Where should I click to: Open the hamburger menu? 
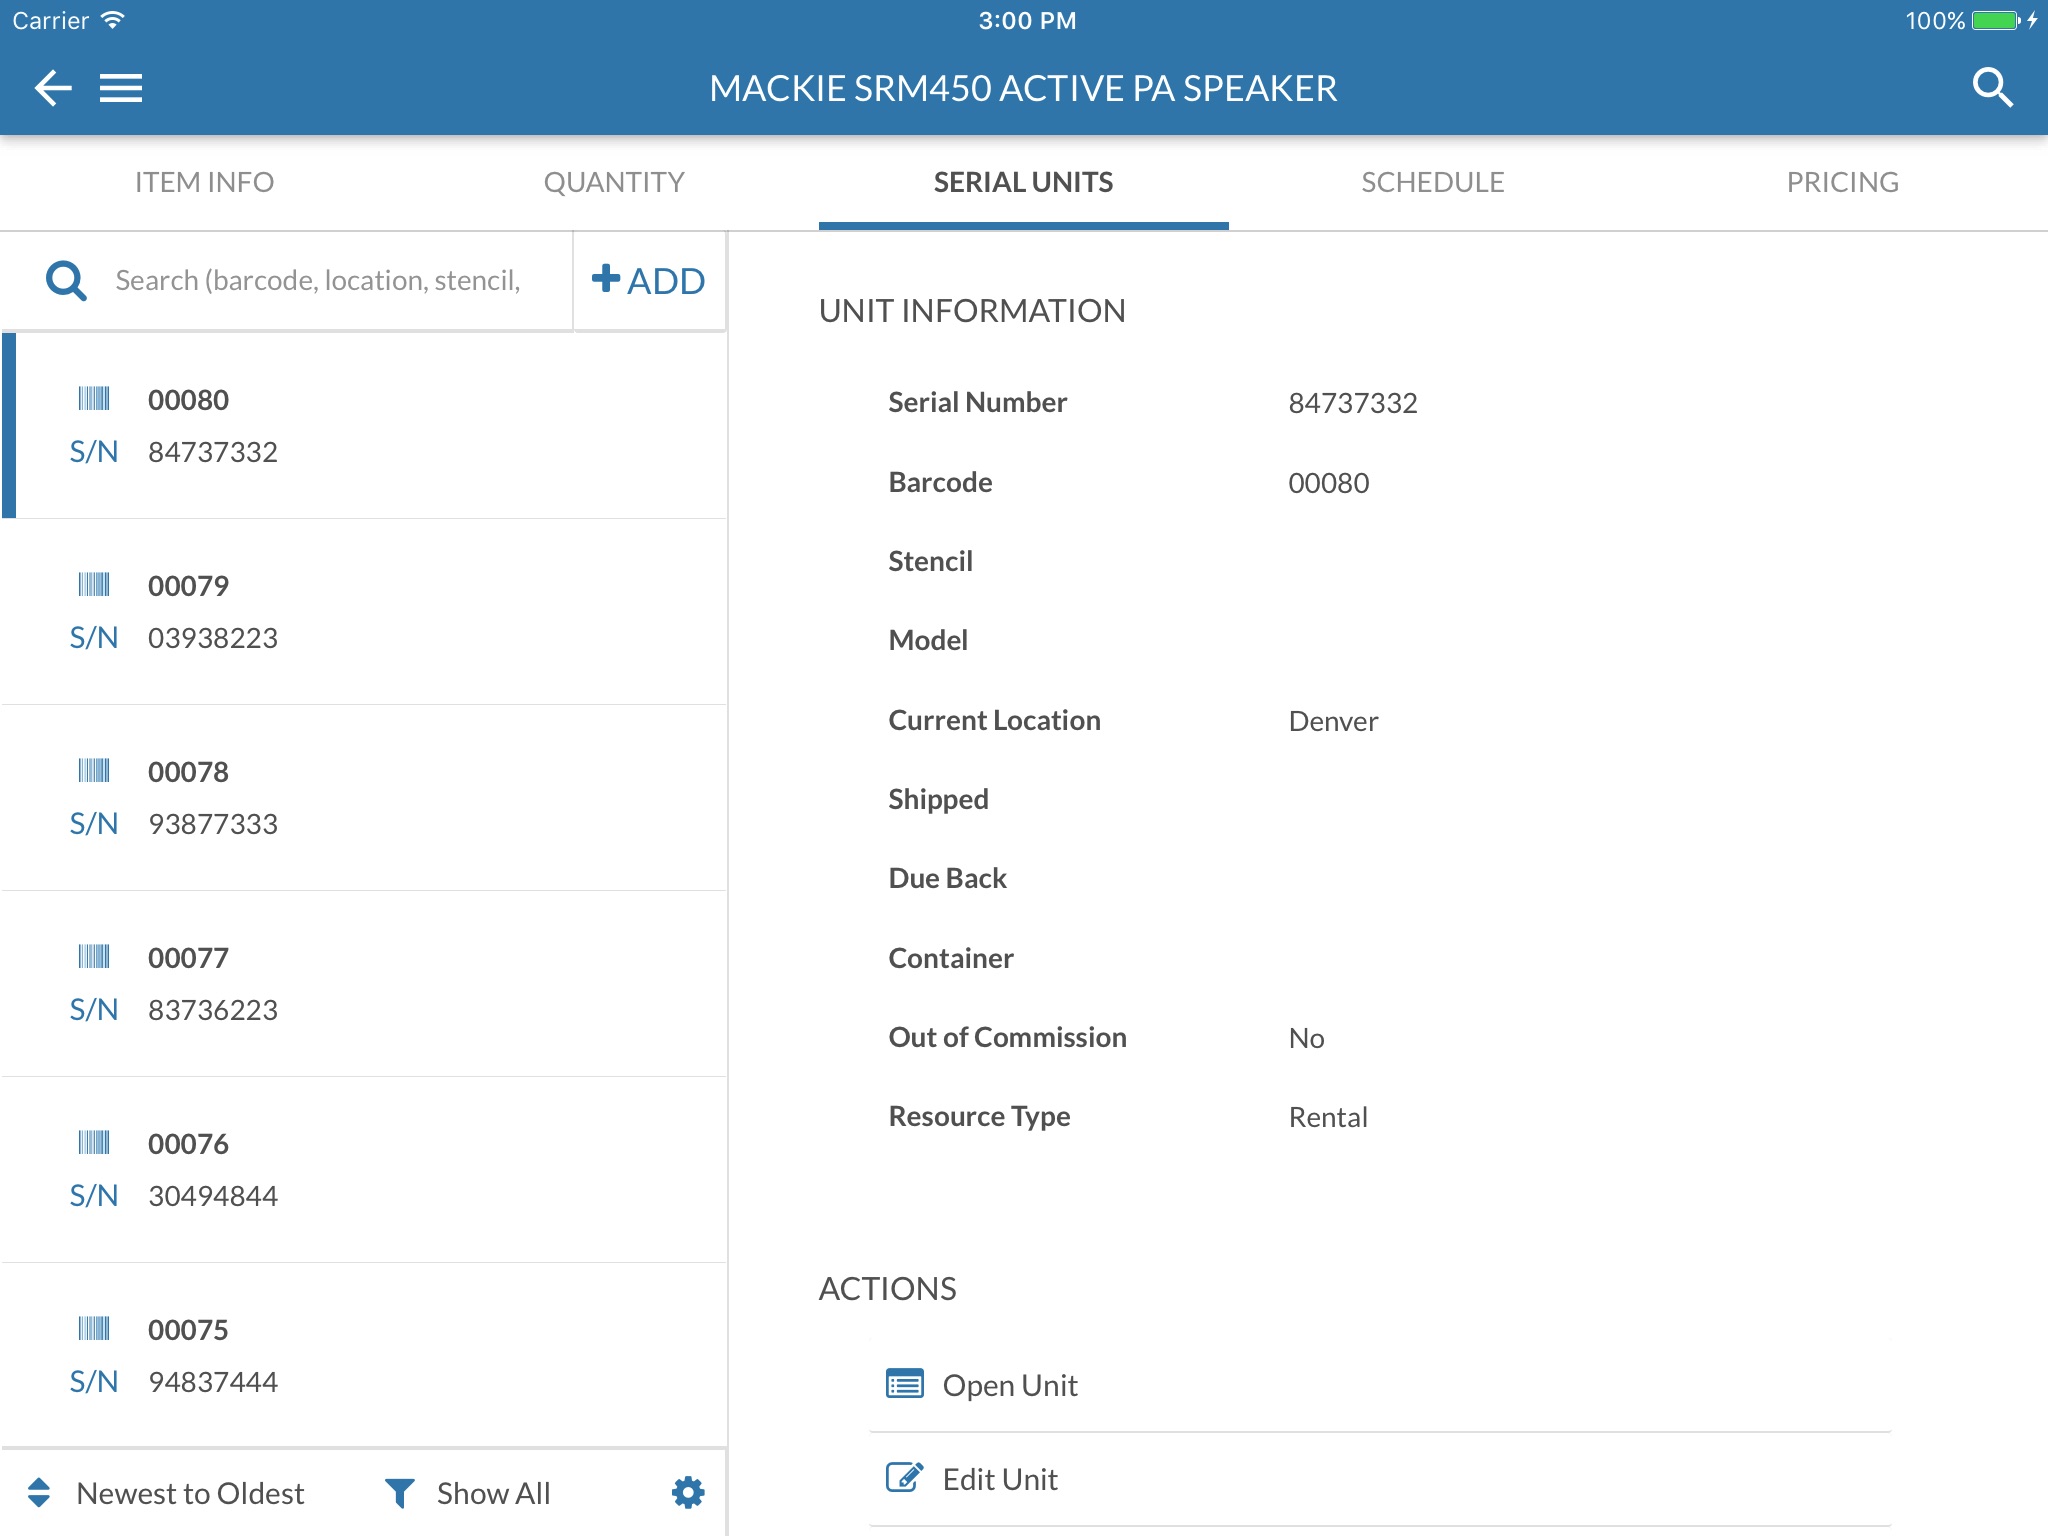tap(121, 88)
